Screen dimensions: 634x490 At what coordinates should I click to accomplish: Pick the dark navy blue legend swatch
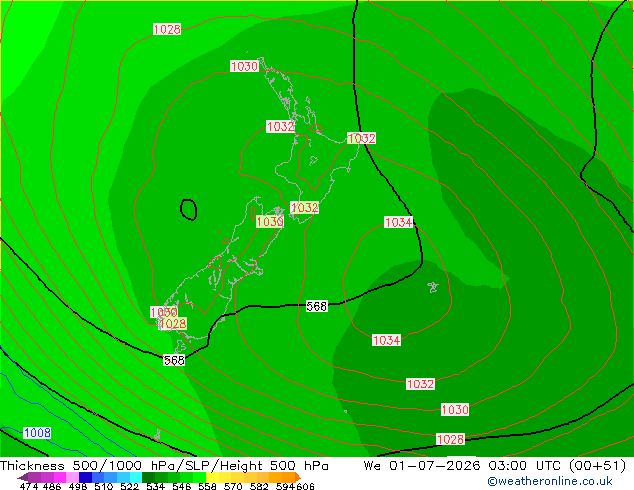[85, 477]
